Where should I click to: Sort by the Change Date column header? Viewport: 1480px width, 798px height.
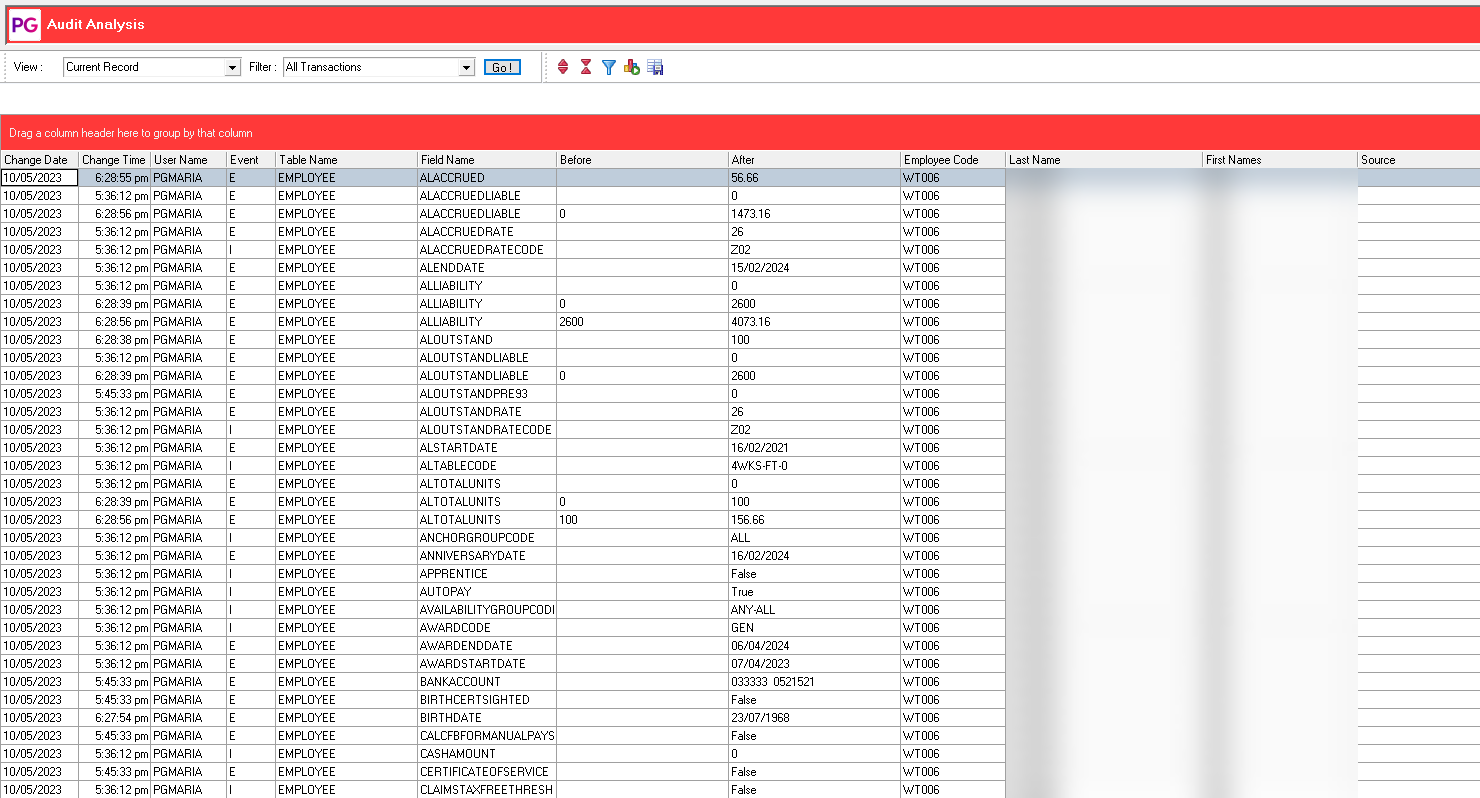coord(38,160)
